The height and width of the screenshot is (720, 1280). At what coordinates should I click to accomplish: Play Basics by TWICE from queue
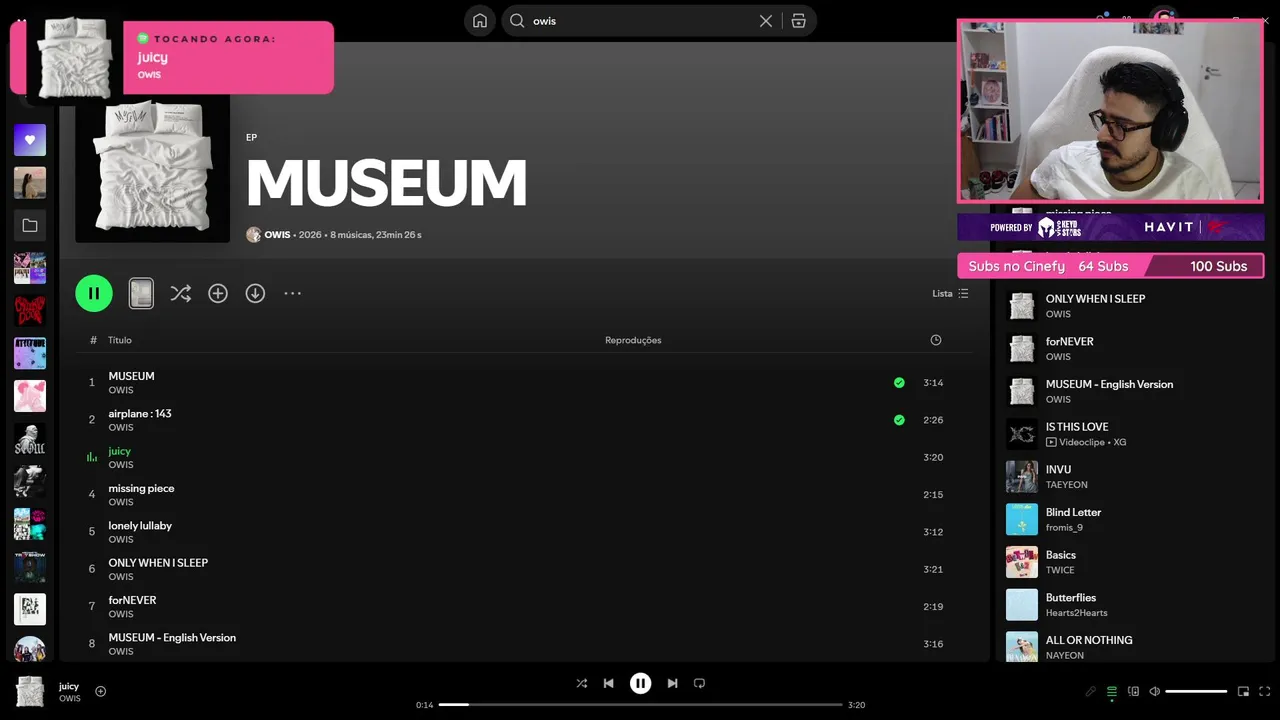pos(1134,562)
